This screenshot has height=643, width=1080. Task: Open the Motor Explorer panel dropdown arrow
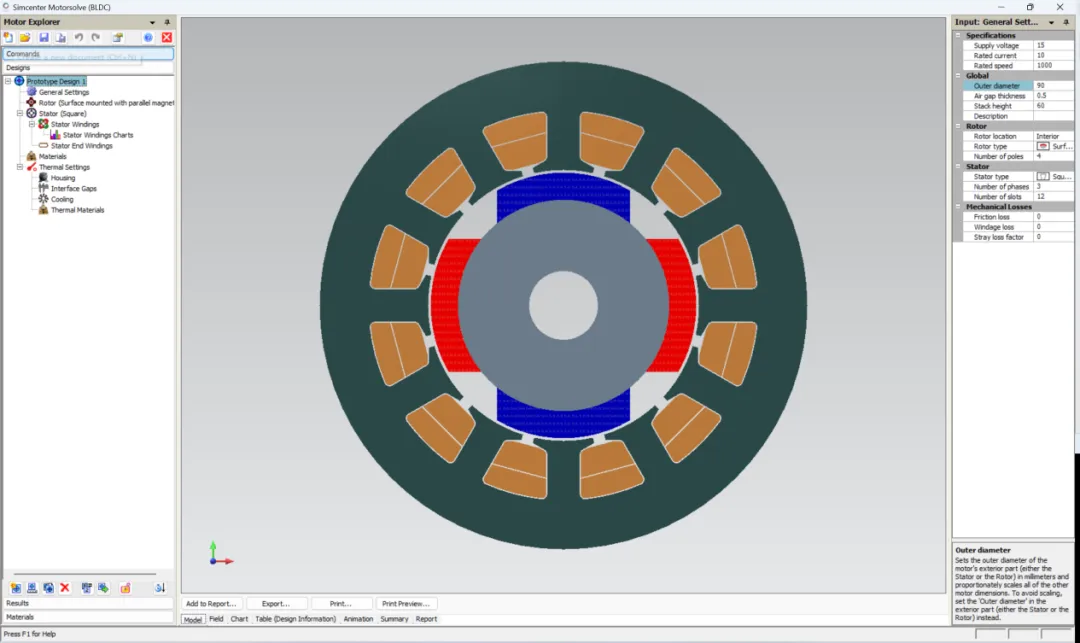click(x=152, y=22)
